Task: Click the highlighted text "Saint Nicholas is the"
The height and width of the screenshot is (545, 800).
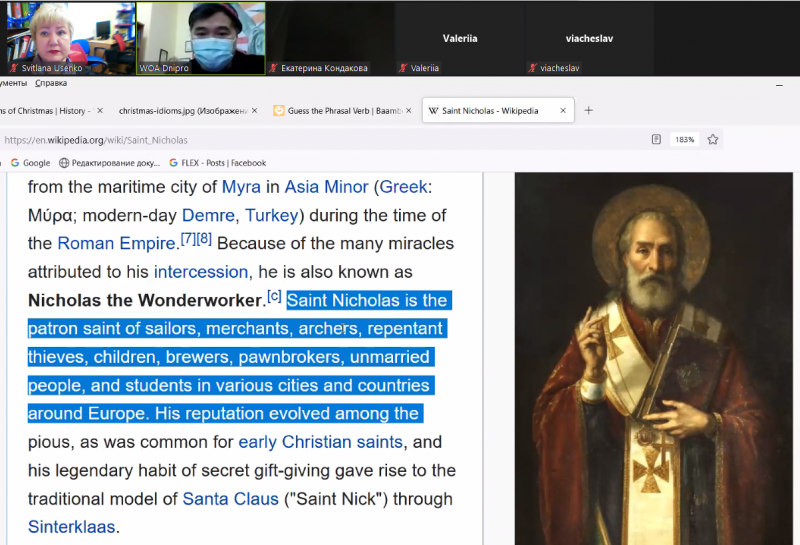Action: [367, 300]
